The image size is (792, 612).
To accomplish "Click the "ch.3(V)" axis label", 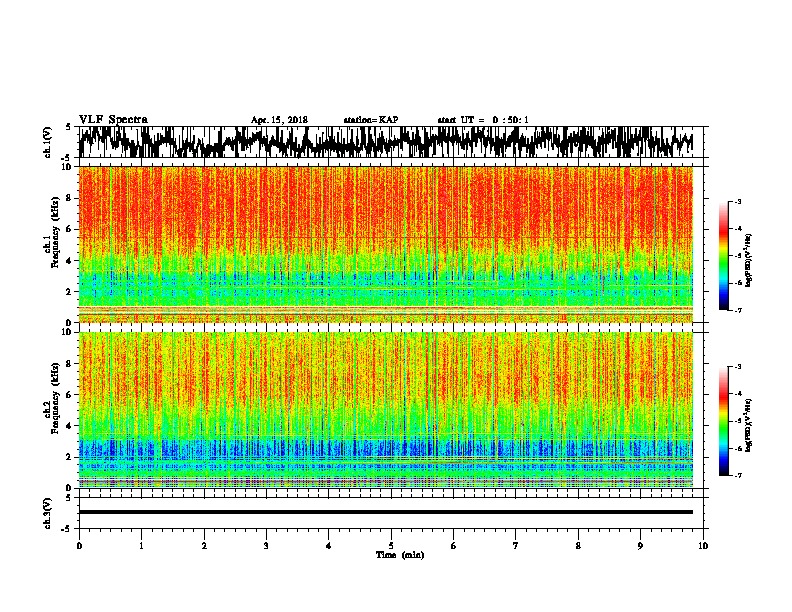I will [48, 513].
